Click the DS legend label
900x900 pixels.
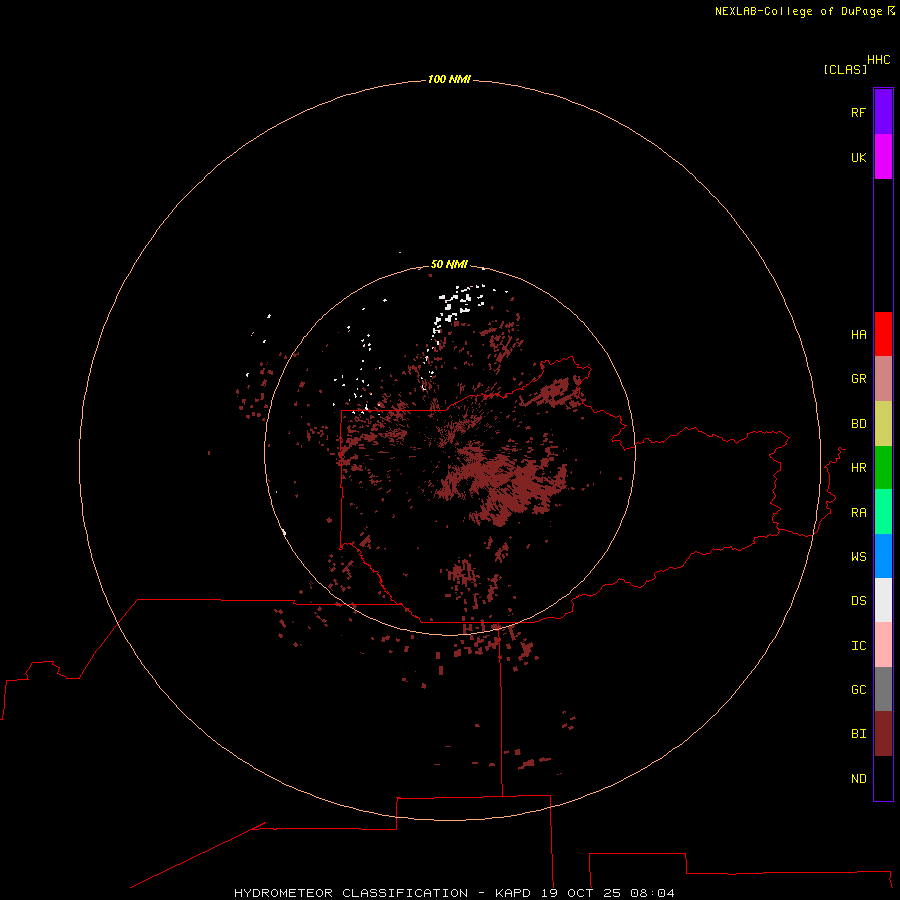point(858,601)
